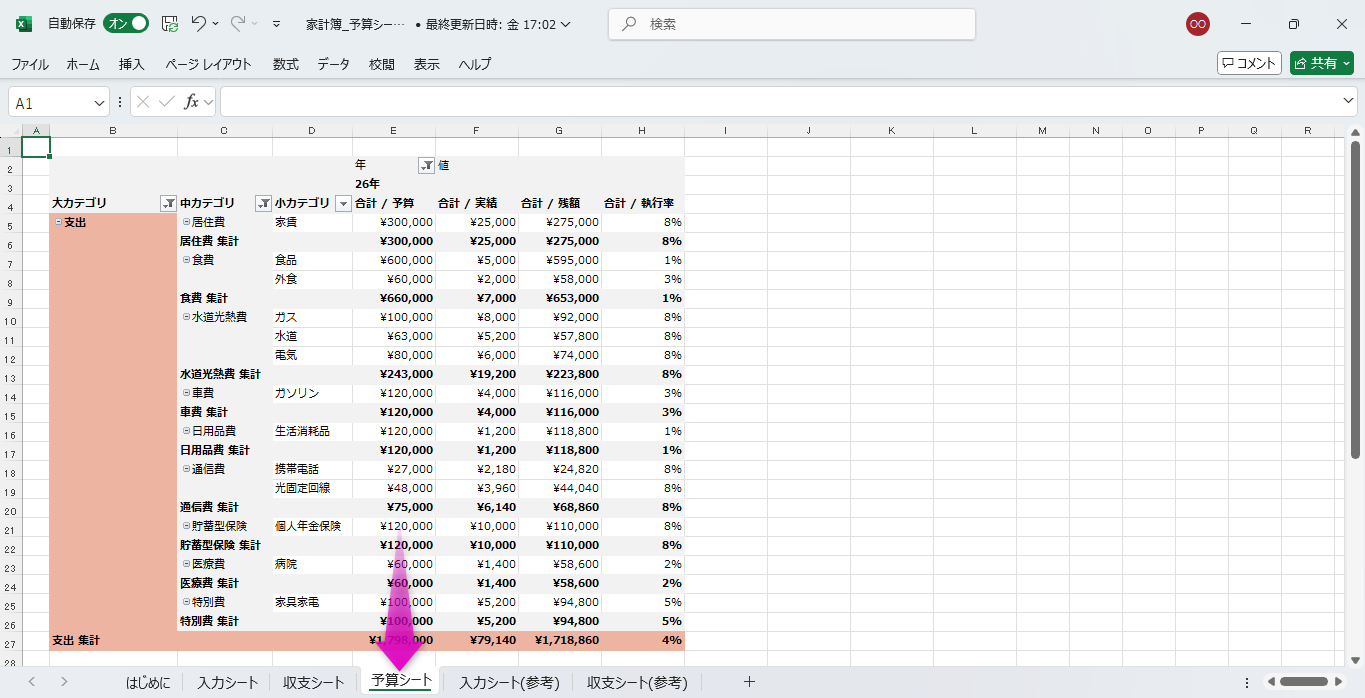Collapse the 水道光熱費 group
The width and height of the screenshot is (1365, 698).
(186, 317)
